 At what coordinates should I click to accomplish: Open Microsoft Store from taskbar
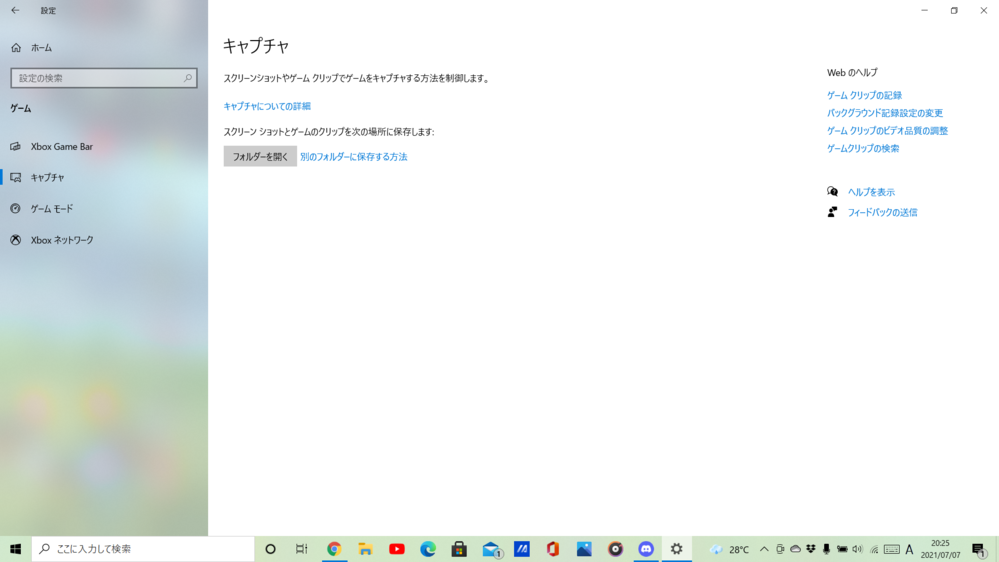click(459, 549)
